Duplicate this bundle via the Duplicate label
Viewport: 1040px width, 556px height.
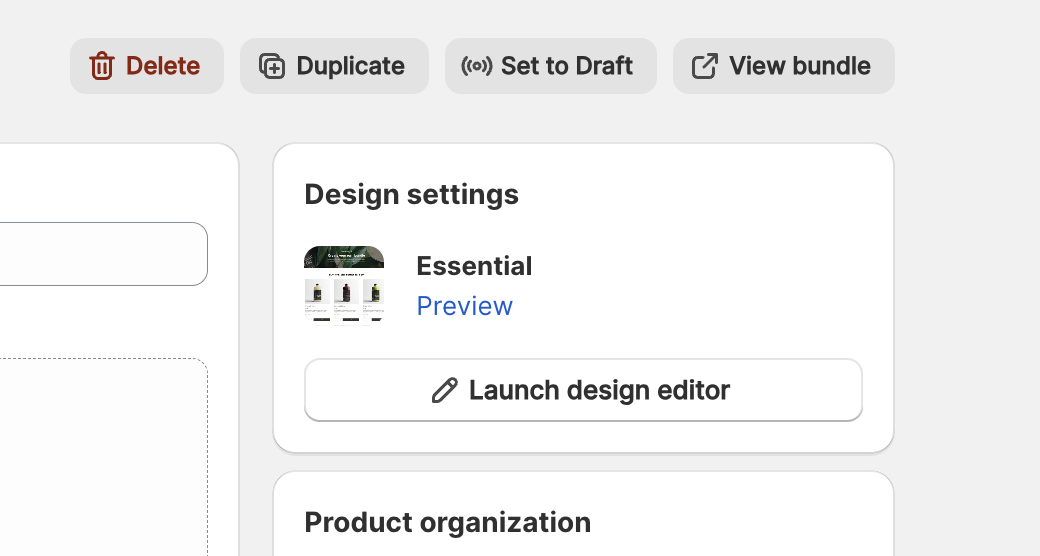point(350,66)
